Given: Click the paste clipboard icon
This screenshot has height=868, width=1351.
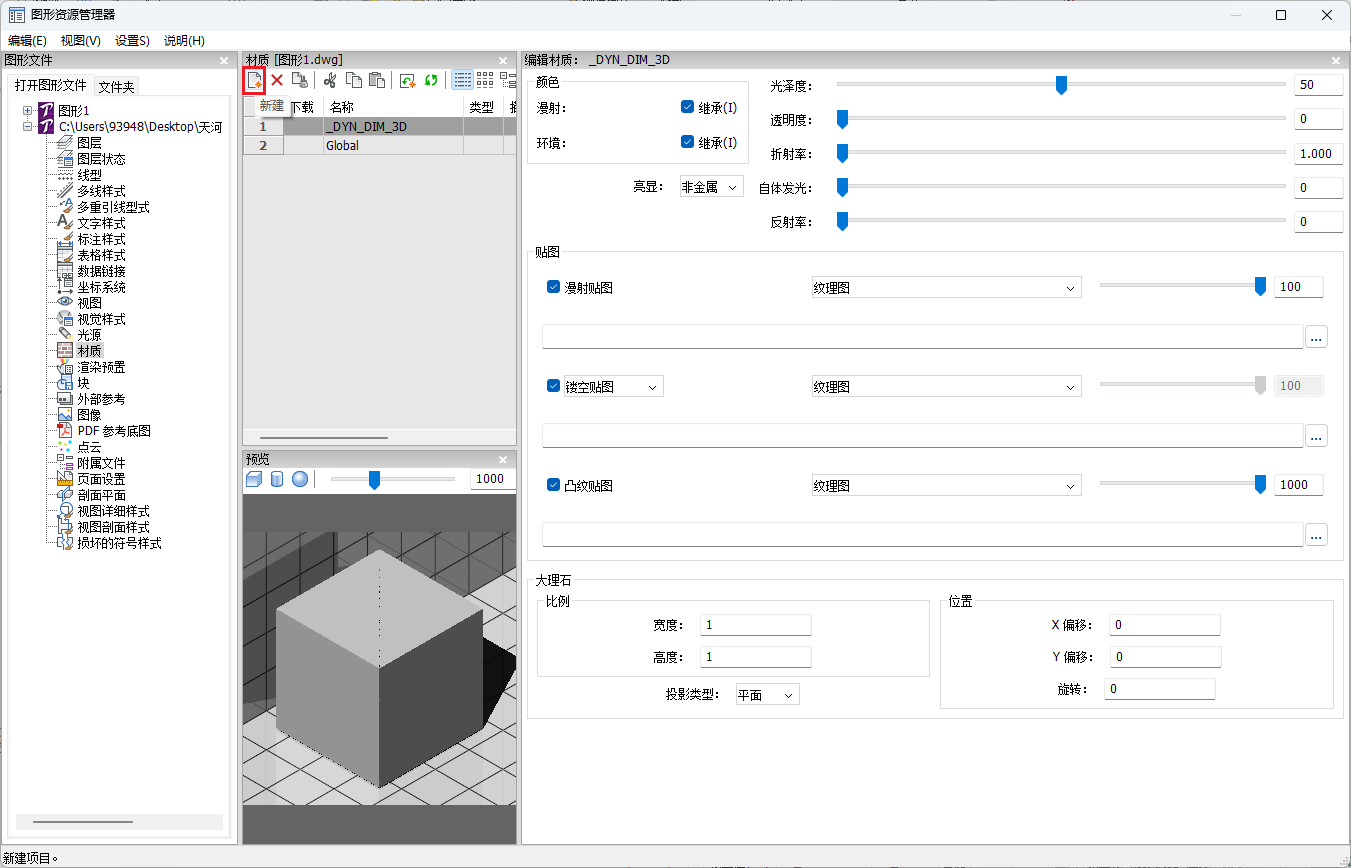Looking at the screenshot, I should [376, 80].
